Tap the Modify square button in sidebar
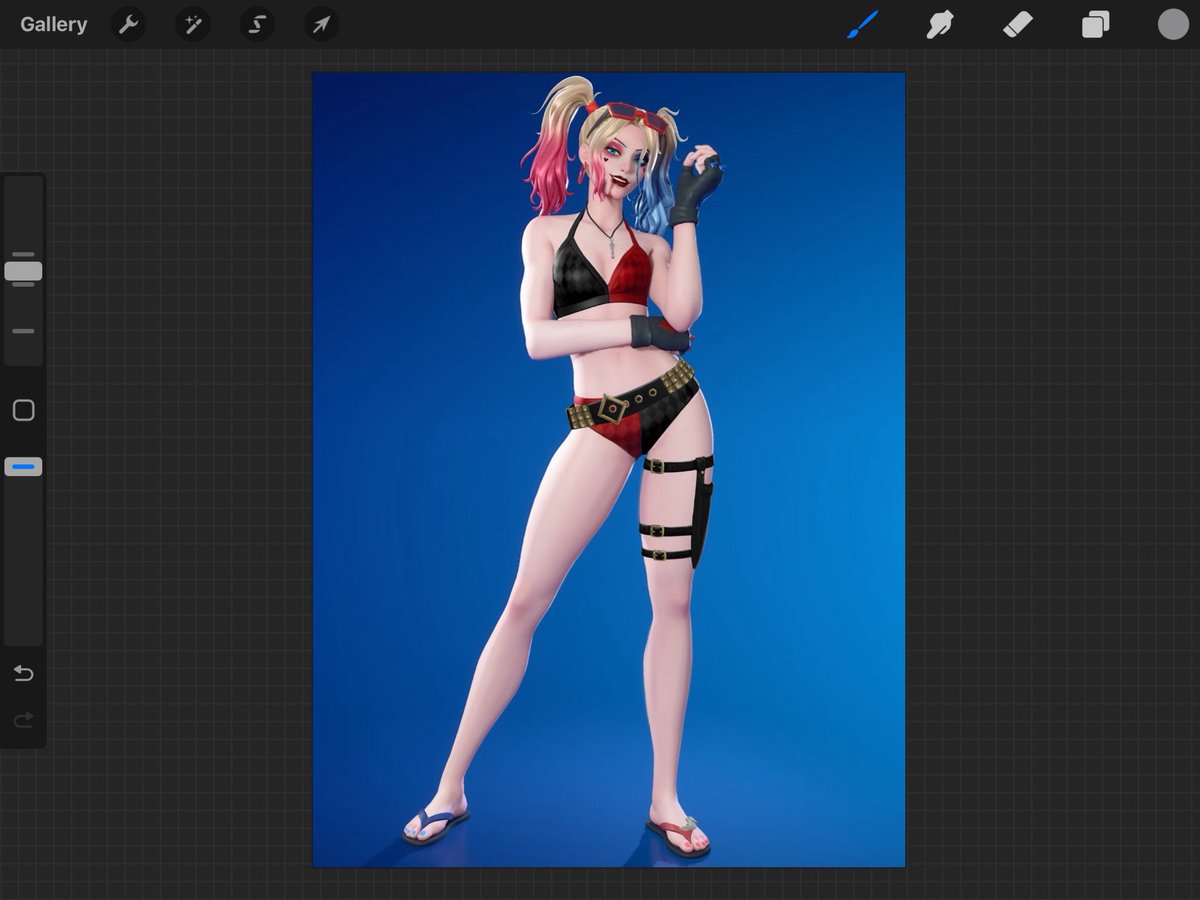Image resolution: width=1200 pixels, height=900 pixels. coord(23,410)
